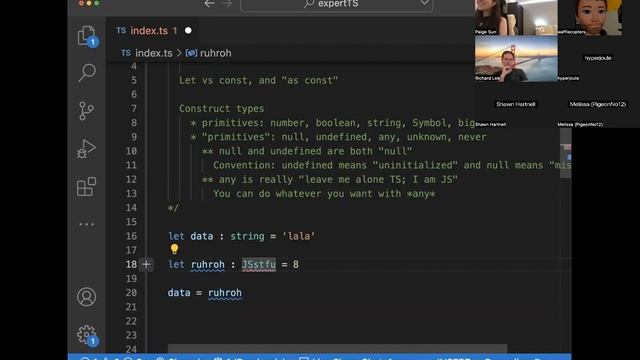Click line number 18 in gutter
The width and height of the screenshot is (640, 360).
point(131,264)
